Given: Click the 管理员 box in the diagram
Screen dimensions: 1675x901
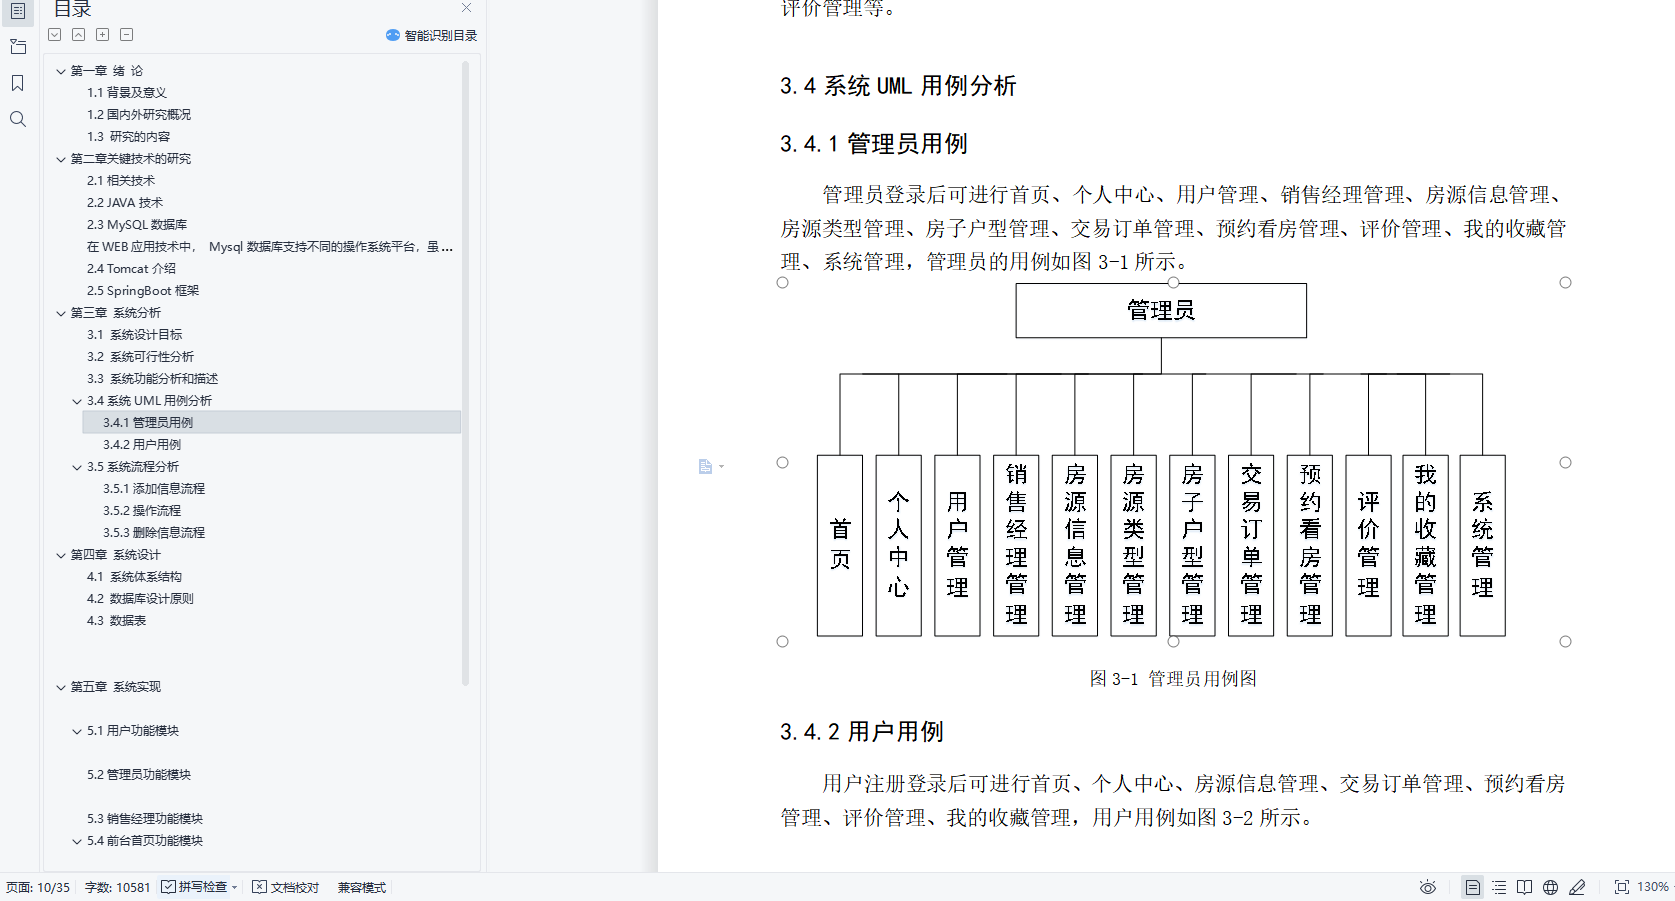Looking at the screenshot, I should coord(1161,310).
